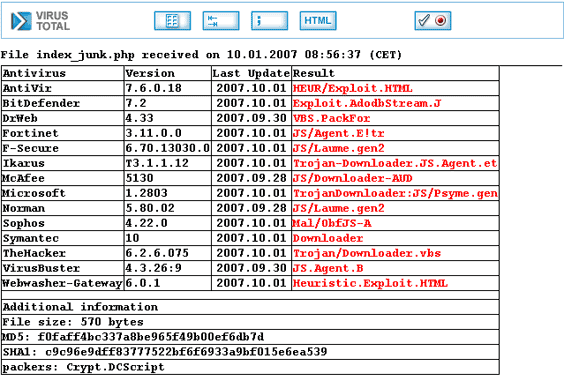This screenshot has width=564, height=381.
Task: Click the Heuristic.Exploit.HTML Webwasher result
Action: pyautogui.click(x=370, y=284)
